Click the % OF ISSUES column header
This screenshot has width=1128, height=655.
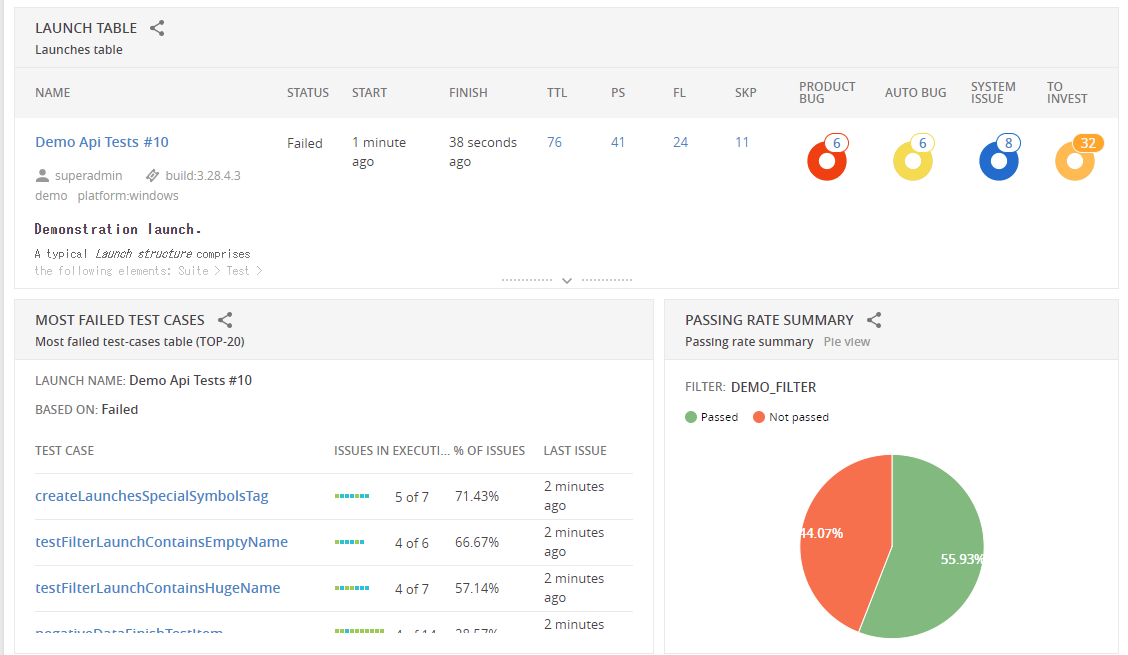coord(489,451)
